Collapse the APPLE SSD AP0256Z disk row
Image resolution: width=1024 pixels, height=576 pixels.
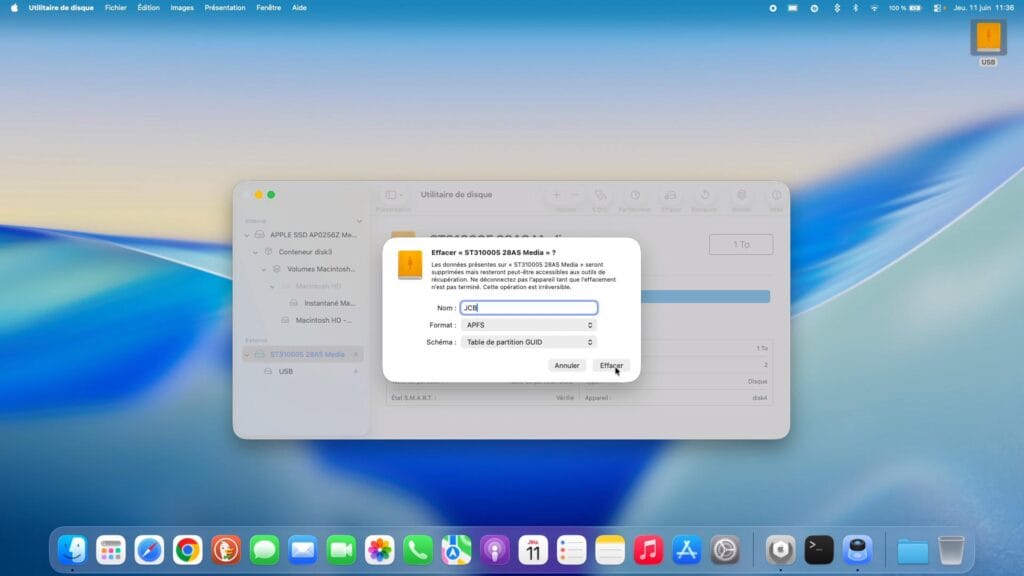pos(247,235)
